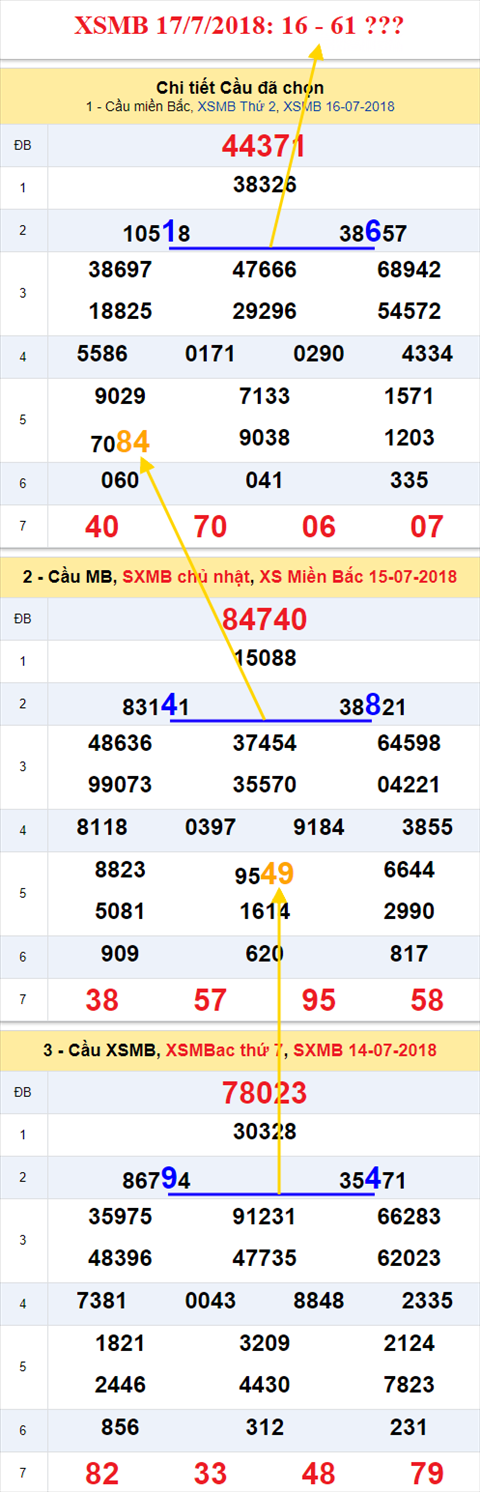Select red number 70 in the 16-07 table
The width and height of the screenshot is (480, 1492).
(210, 526)
